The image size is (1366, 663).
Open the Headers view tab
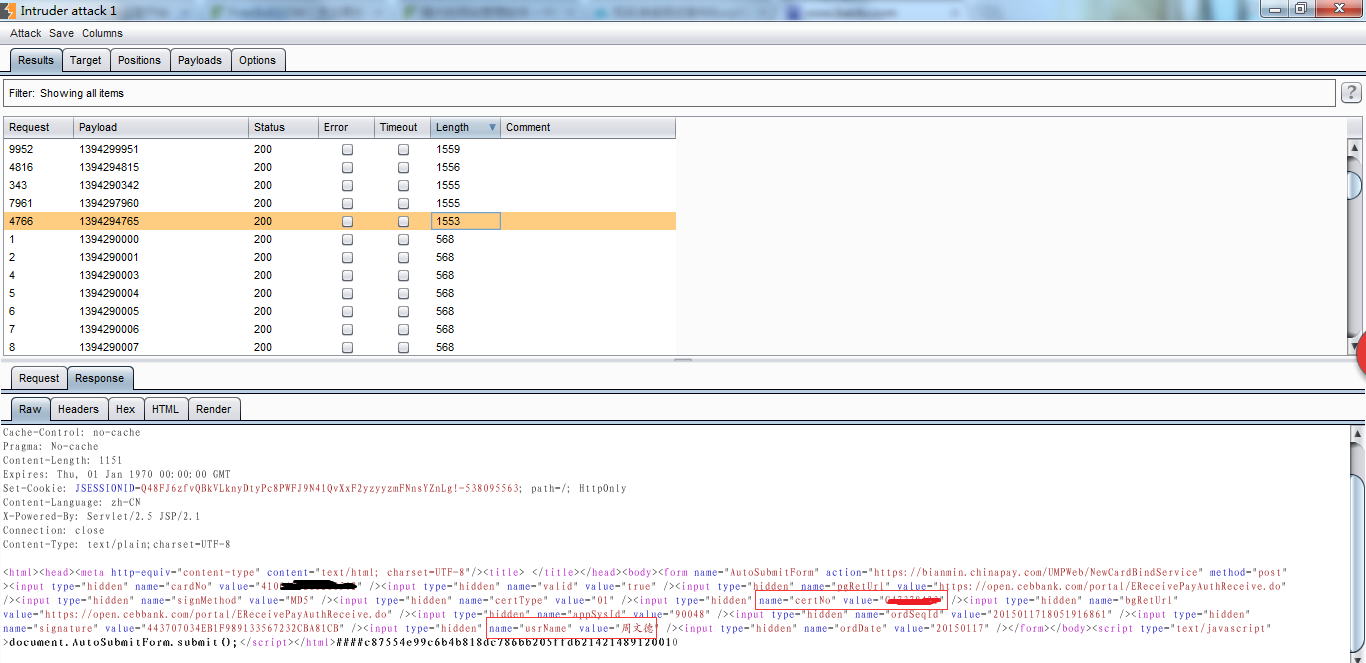[78, 409]
